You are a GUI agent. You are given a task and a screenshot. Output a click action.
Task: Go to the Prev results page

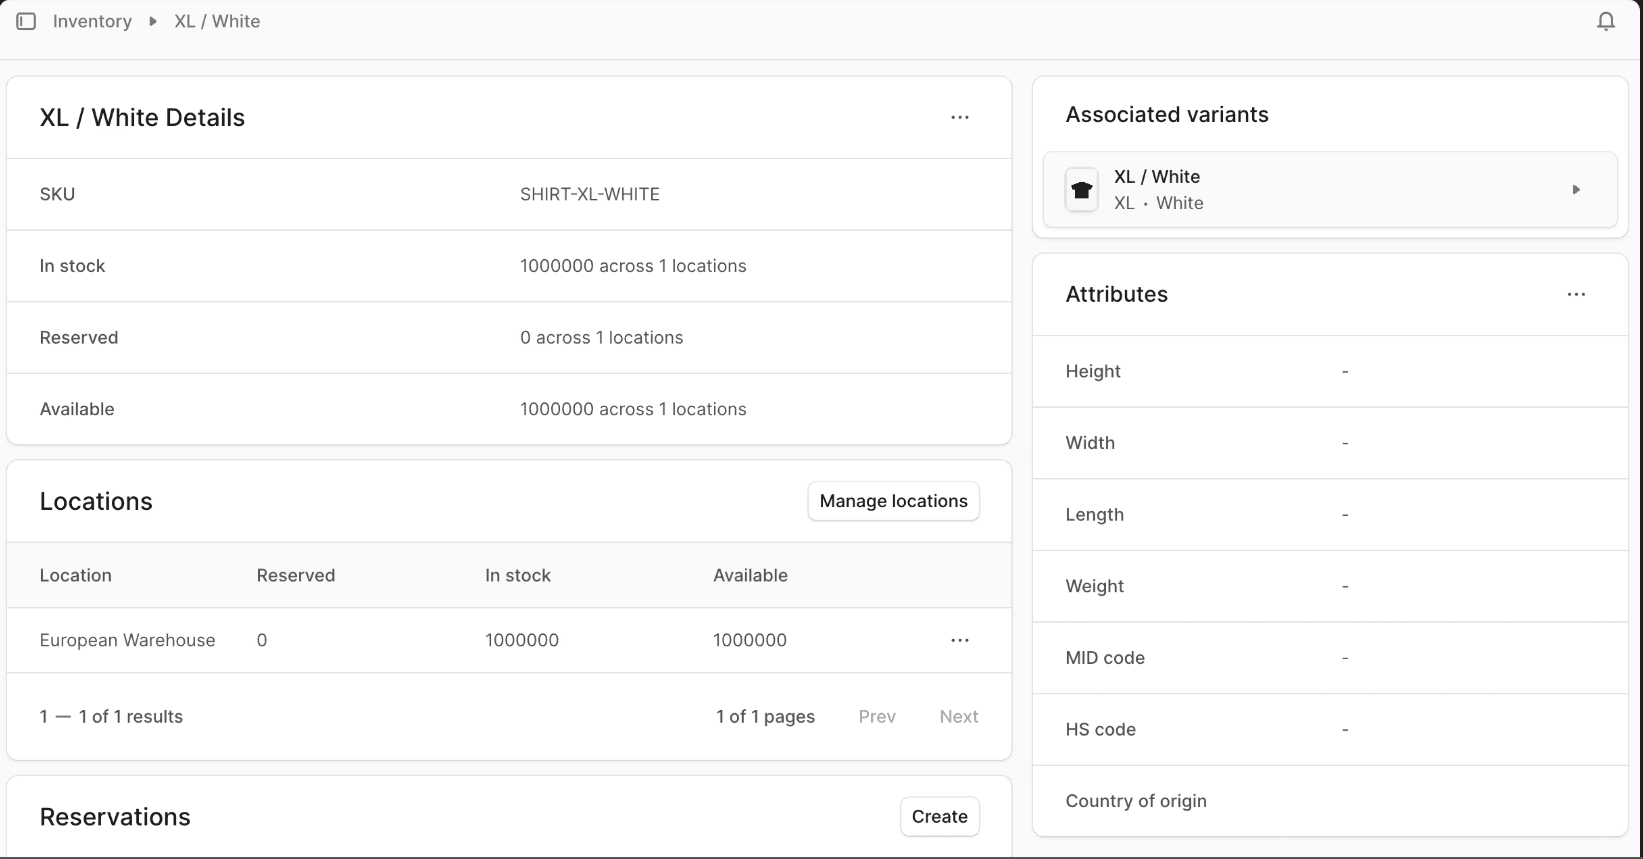tap(877, 716)
